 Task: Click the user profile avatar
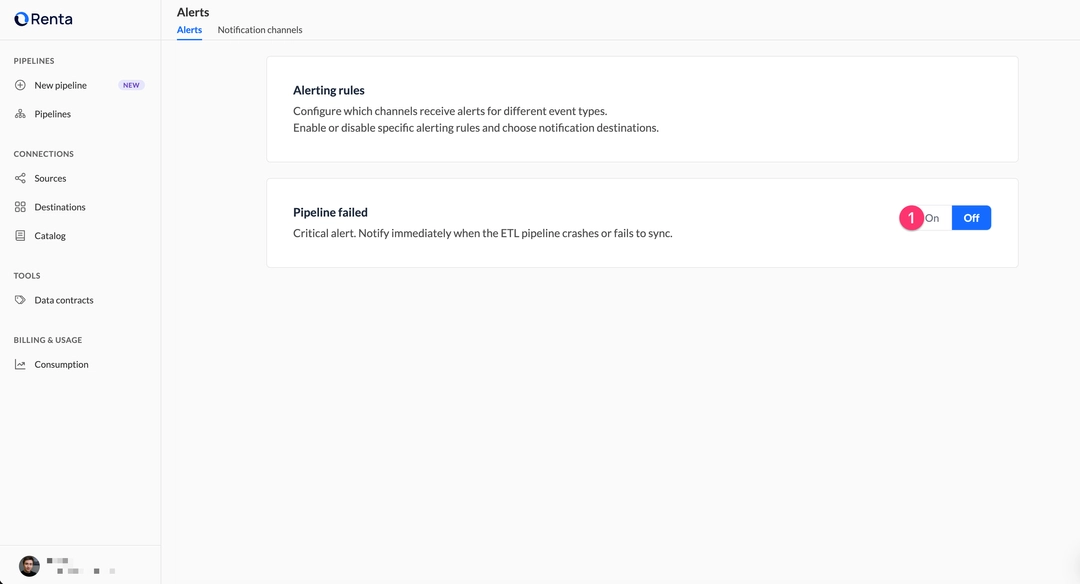[x=28, y=565]
